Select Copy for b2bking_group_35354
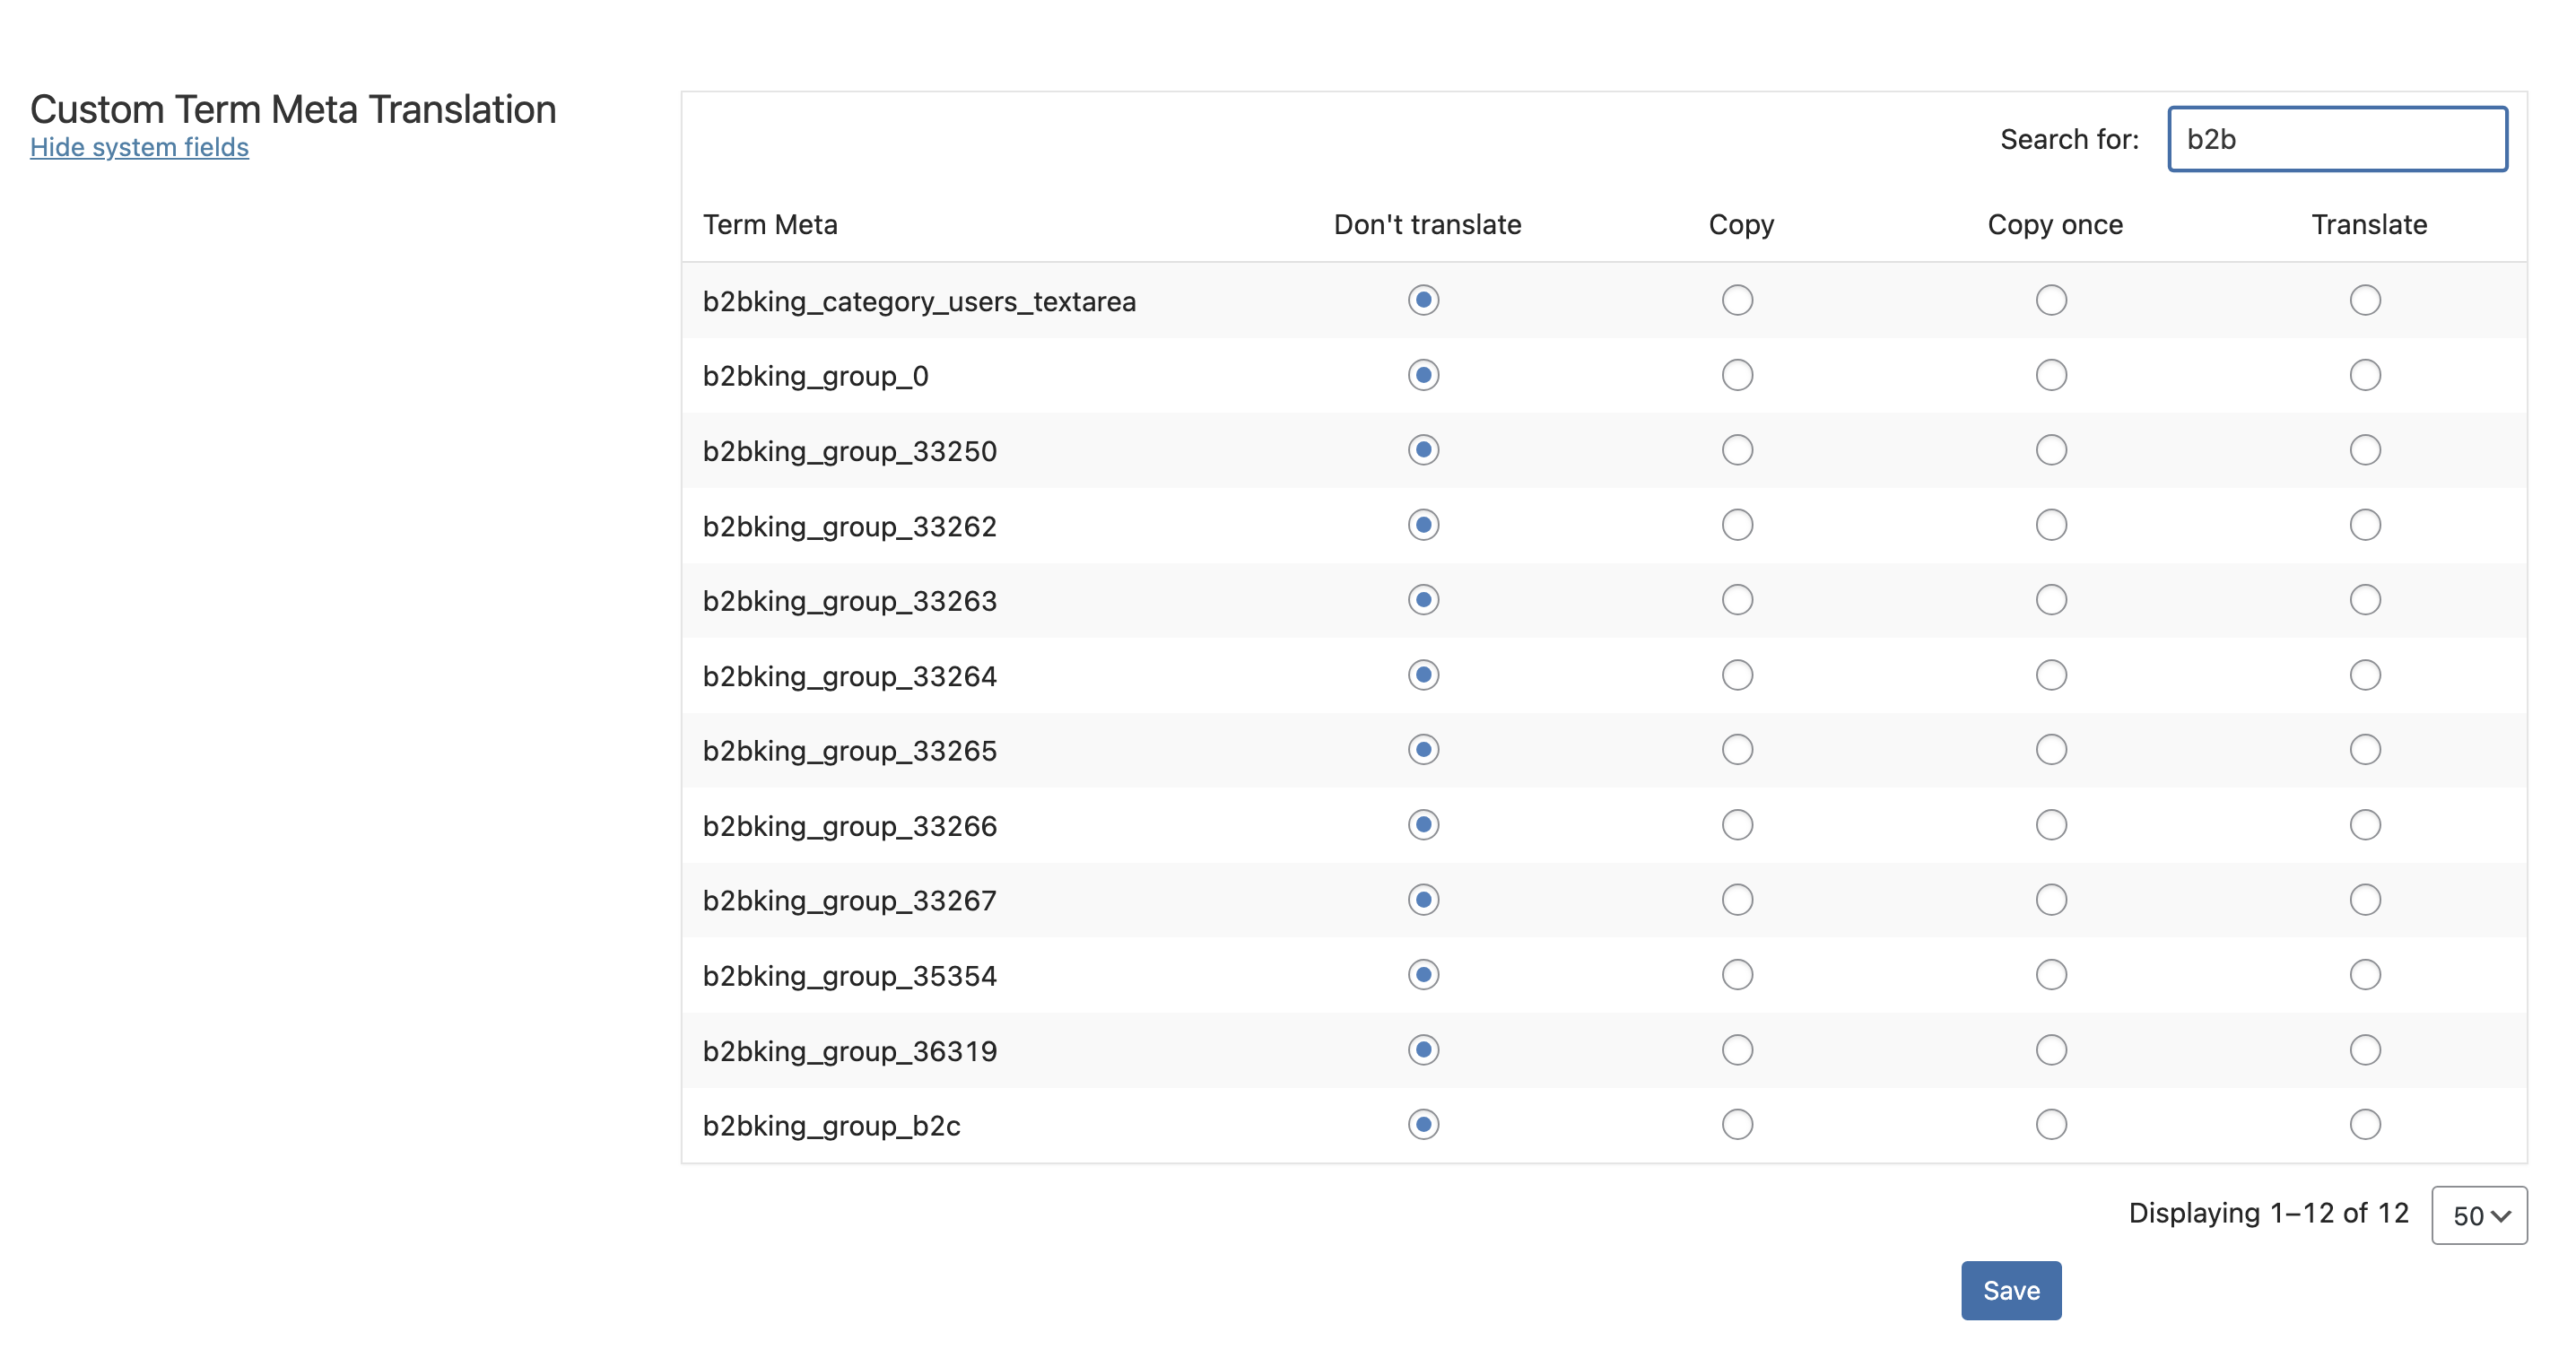 (1738, 975)
